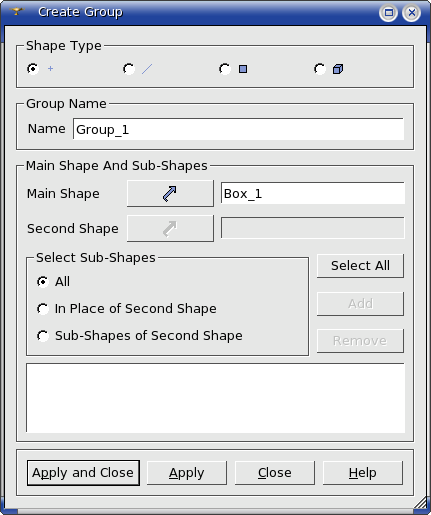Click the Apply button
The height and width of the screenshot is (515, 431).
[187, 473]
